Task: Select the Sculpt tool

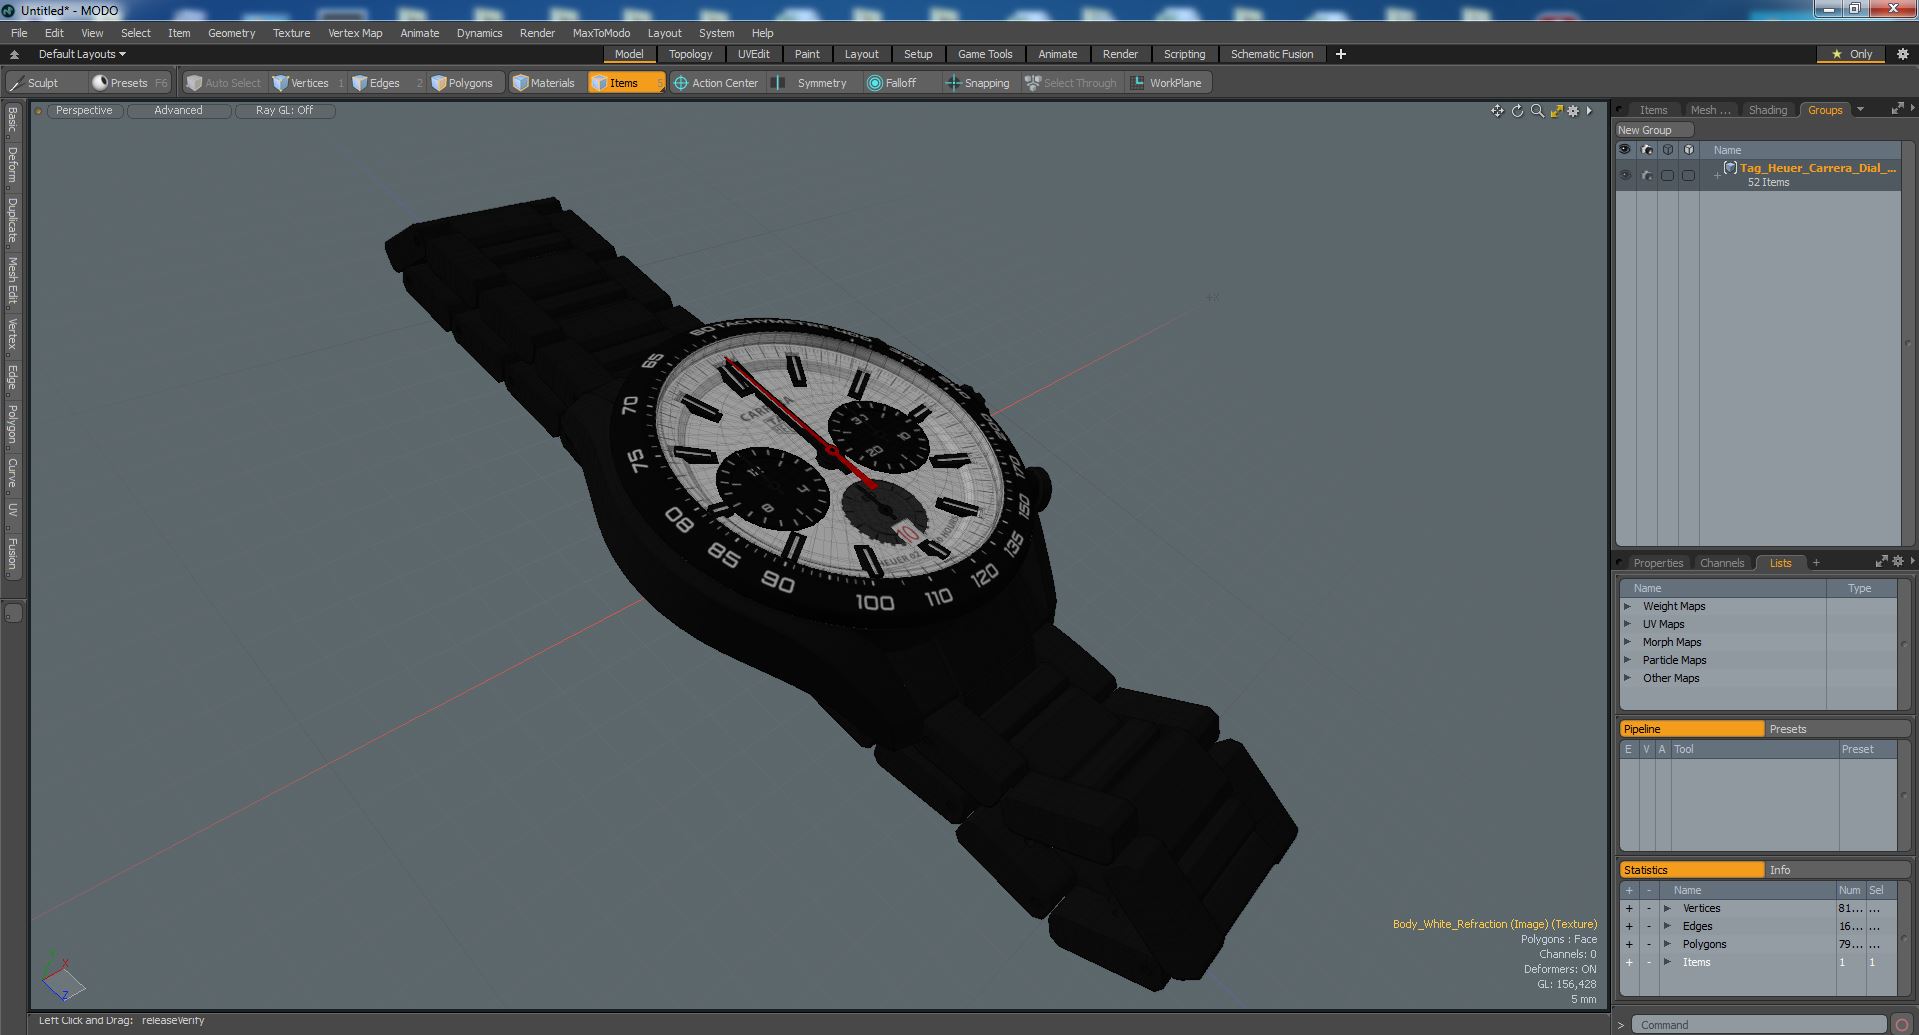Action: [x=34, y=83]
